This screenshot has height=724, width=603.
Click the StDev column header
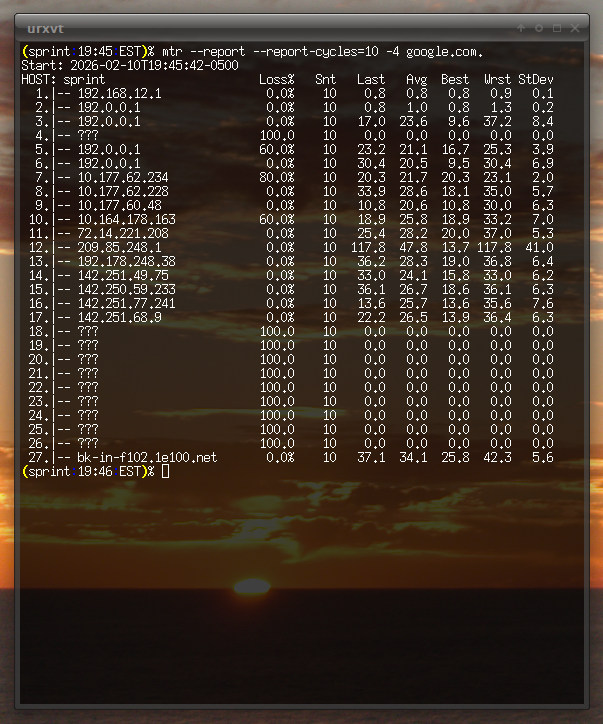click(x=535, y=79)
